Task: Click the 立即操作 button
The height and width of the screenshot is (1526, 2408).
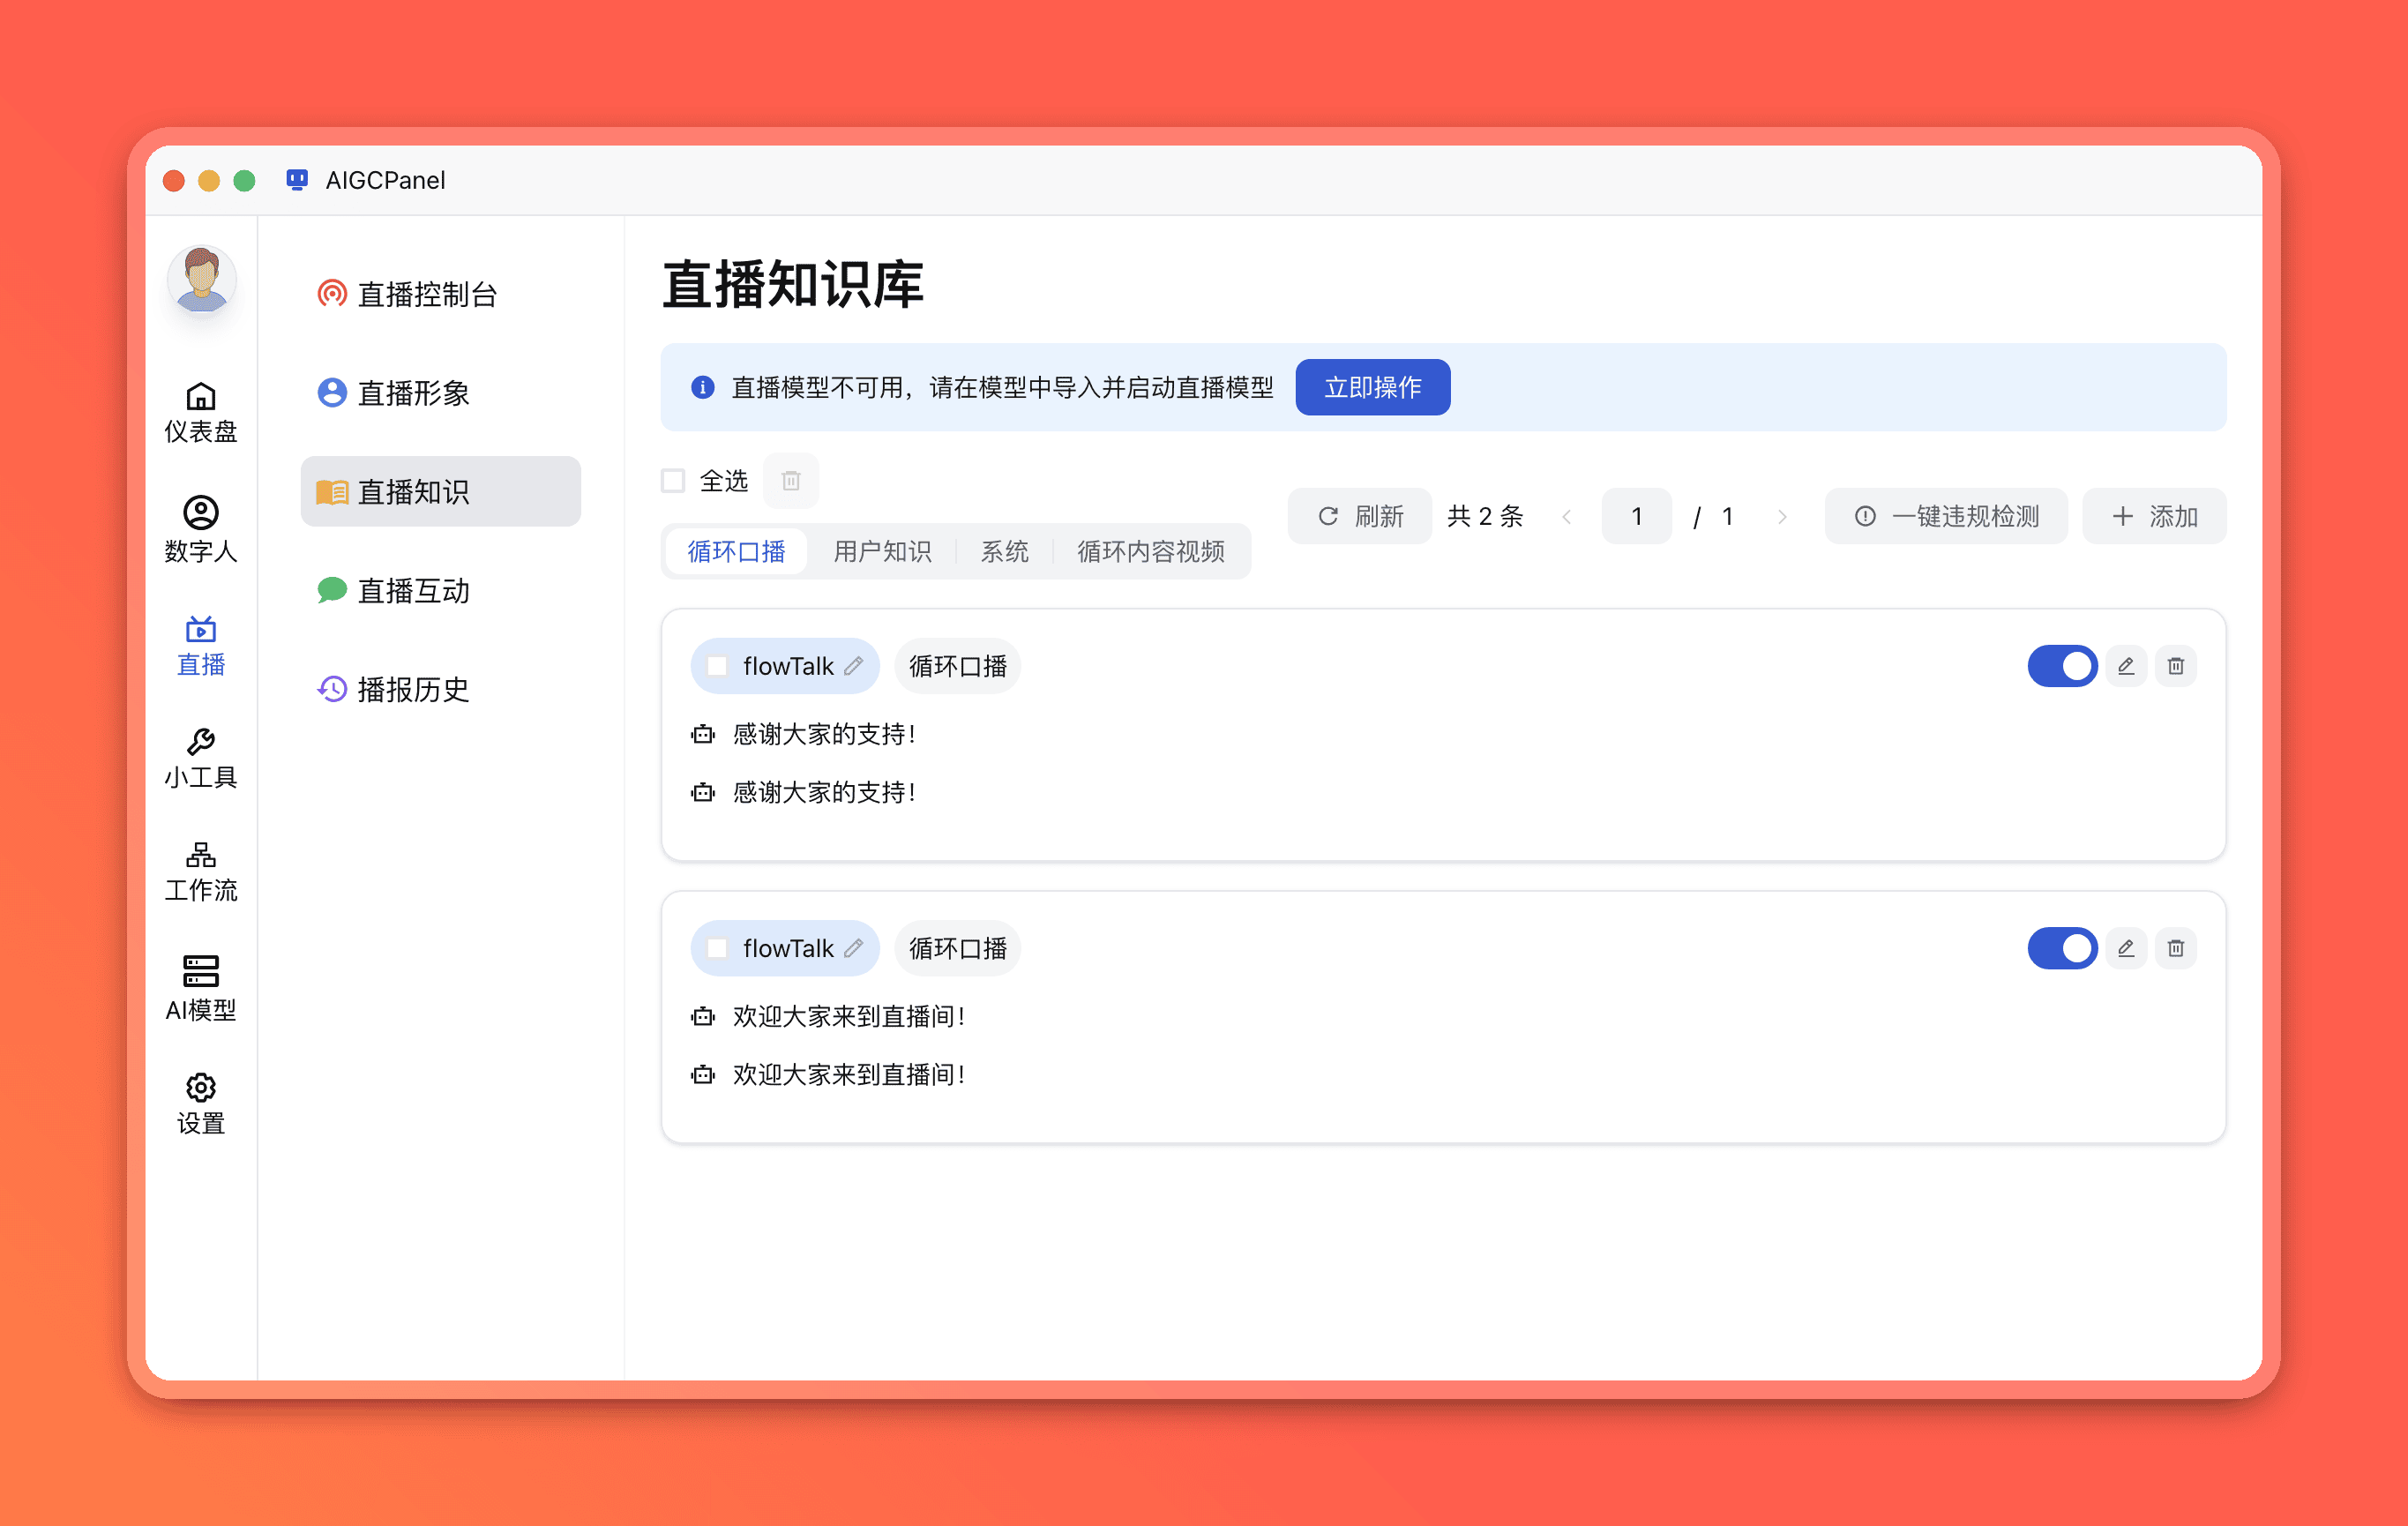Action: [x=1372, y=387]
